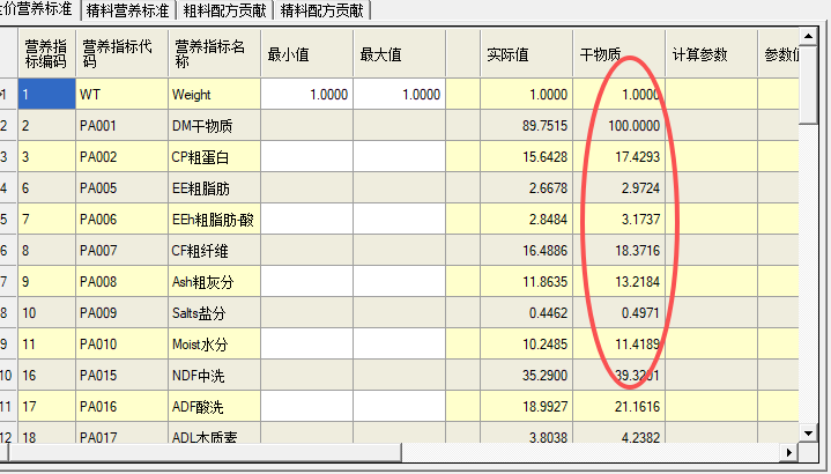The width and height of the screenshot is (831, 474).
Task: Click the 干物质 column header
Action: pos(619,54)
